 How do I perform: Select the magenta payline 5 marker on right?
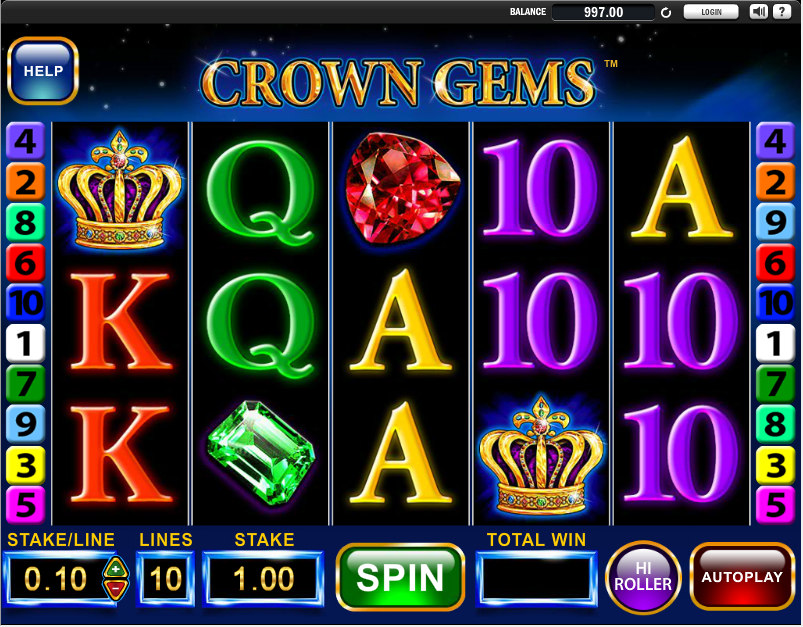coord(775,505)
